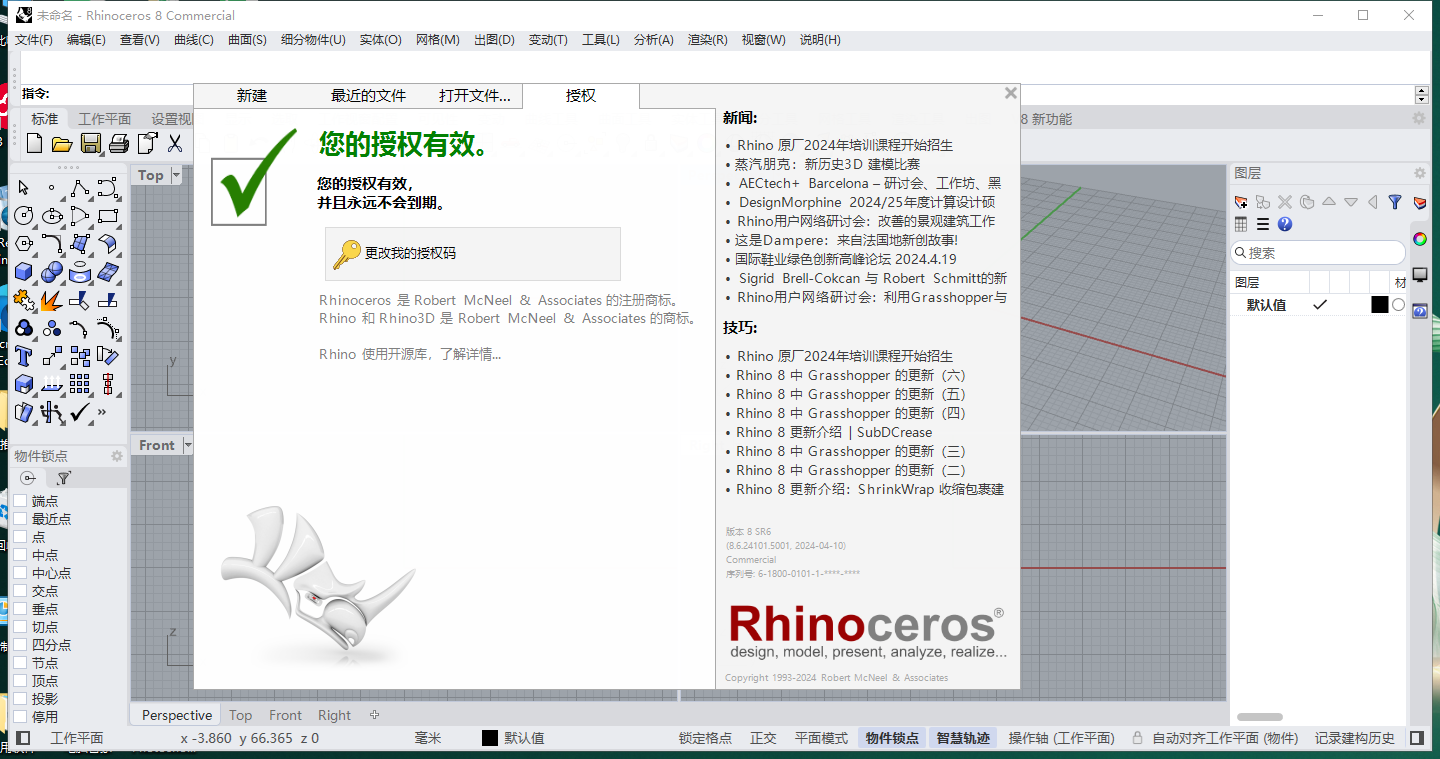Select the Polygon tool
1440x759 pixels.
pyautogui.click(x=24, y=244)
